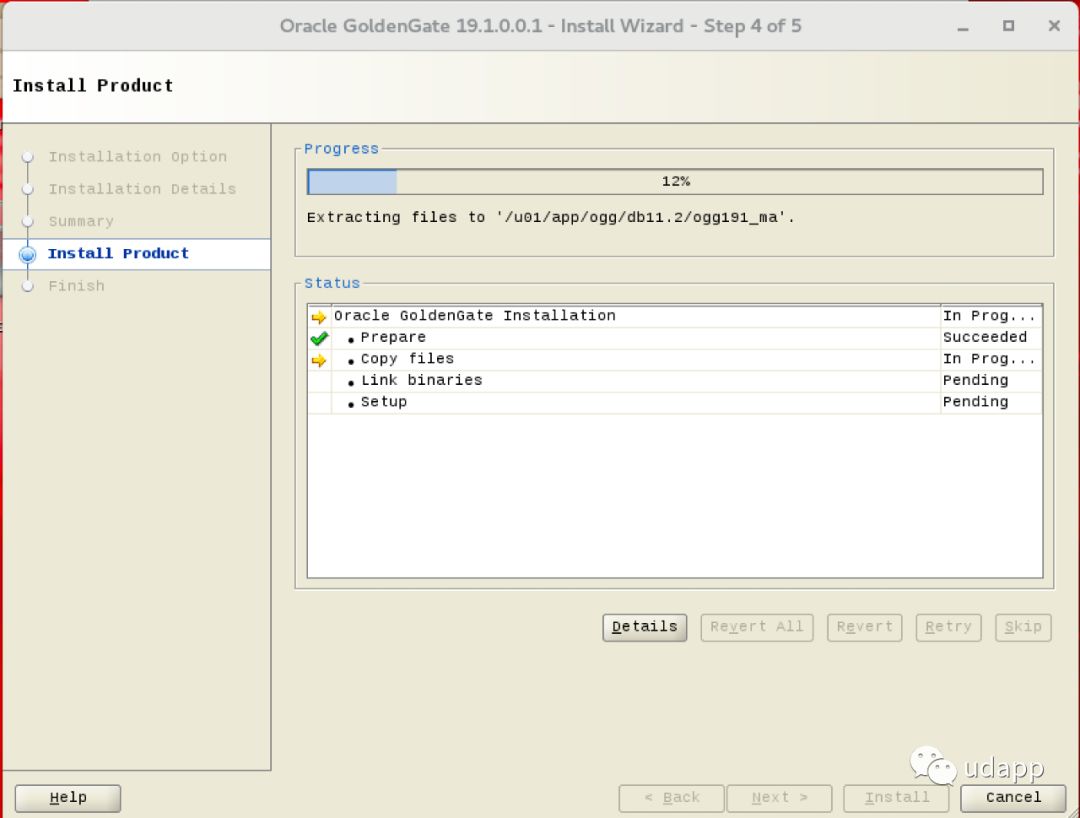Select the Installation Details step
This screenshot has height=818, width=1080.
(x=142, y=189)
